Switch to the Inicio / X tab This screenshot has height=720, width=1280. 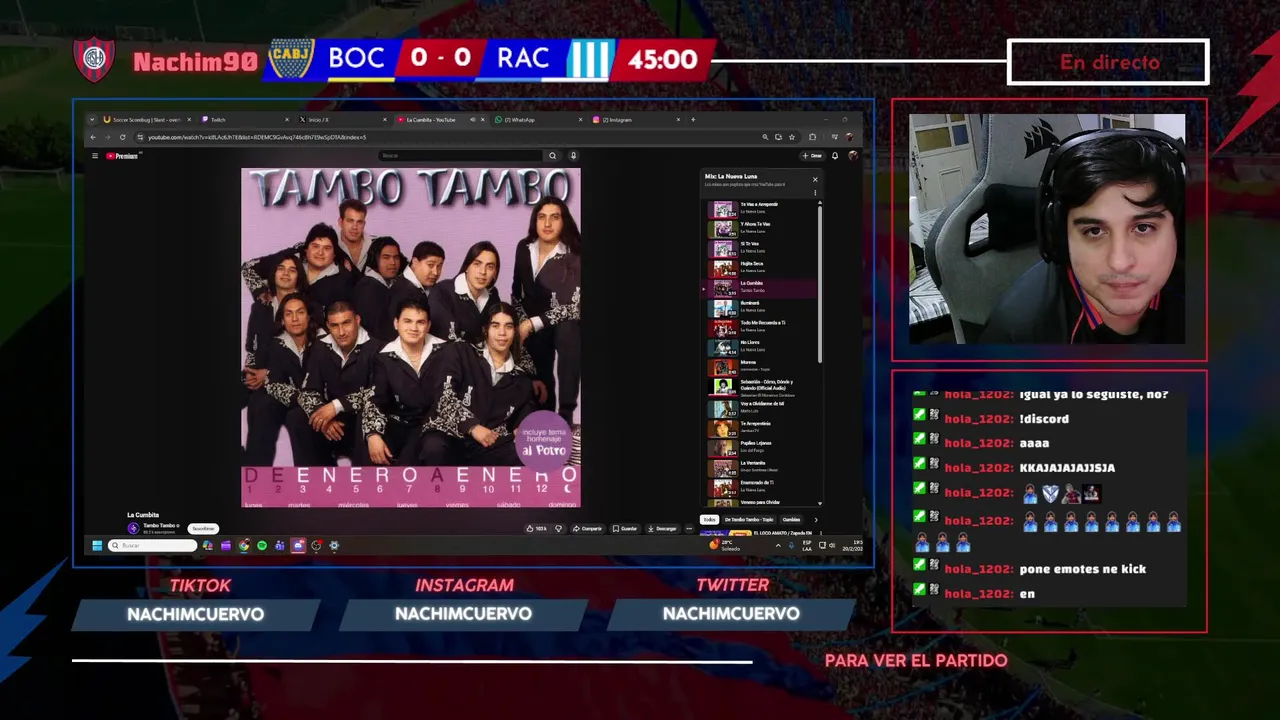tap(342, 120)
